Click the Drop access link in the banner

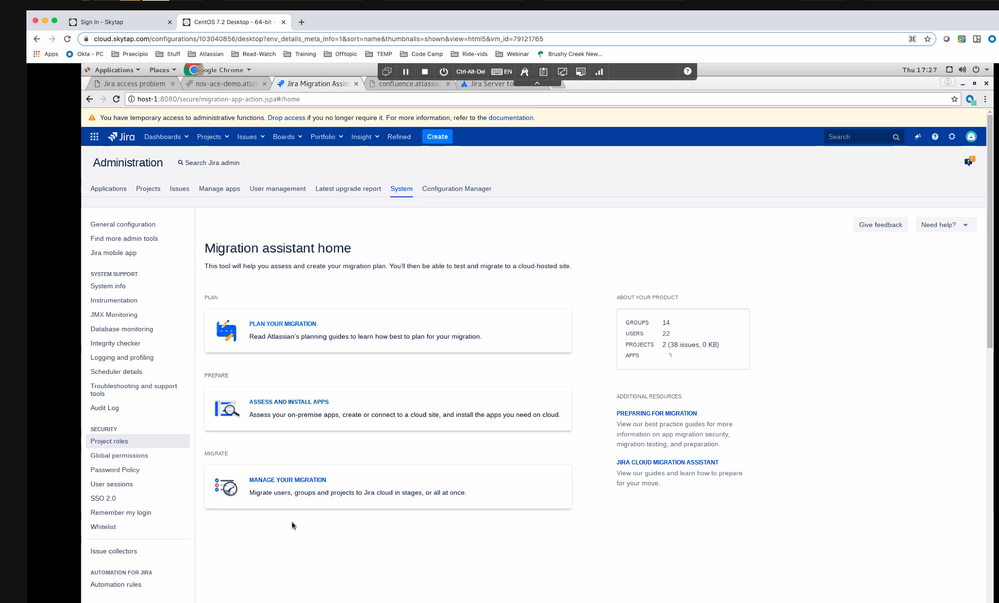pos(286,117)
